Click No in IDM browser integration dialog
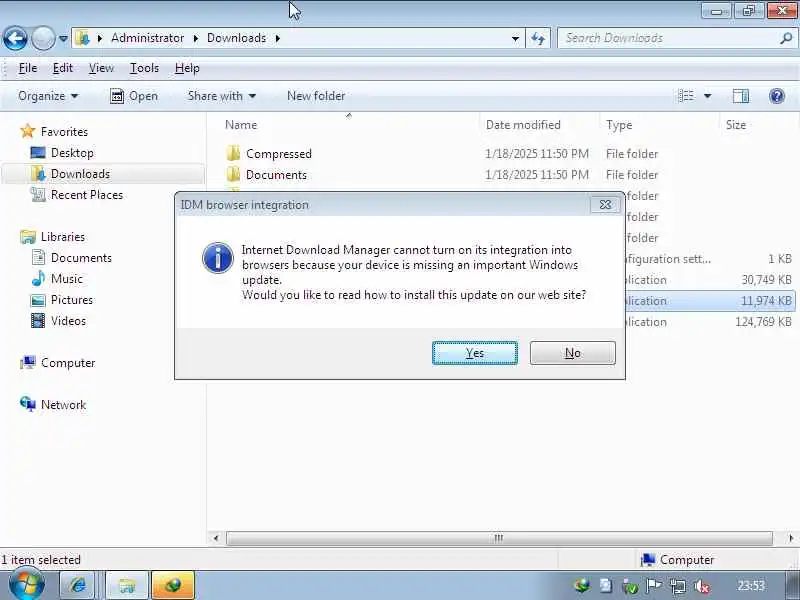This screenshot has width=800, height=600. tap(572, 353)
